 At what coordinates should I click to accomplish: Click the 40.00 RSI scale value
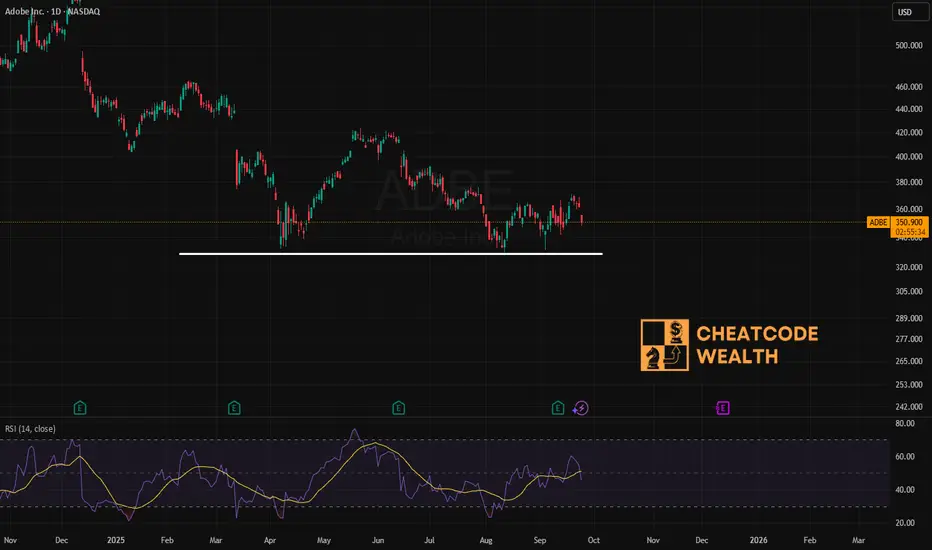(x=905, y=490)
